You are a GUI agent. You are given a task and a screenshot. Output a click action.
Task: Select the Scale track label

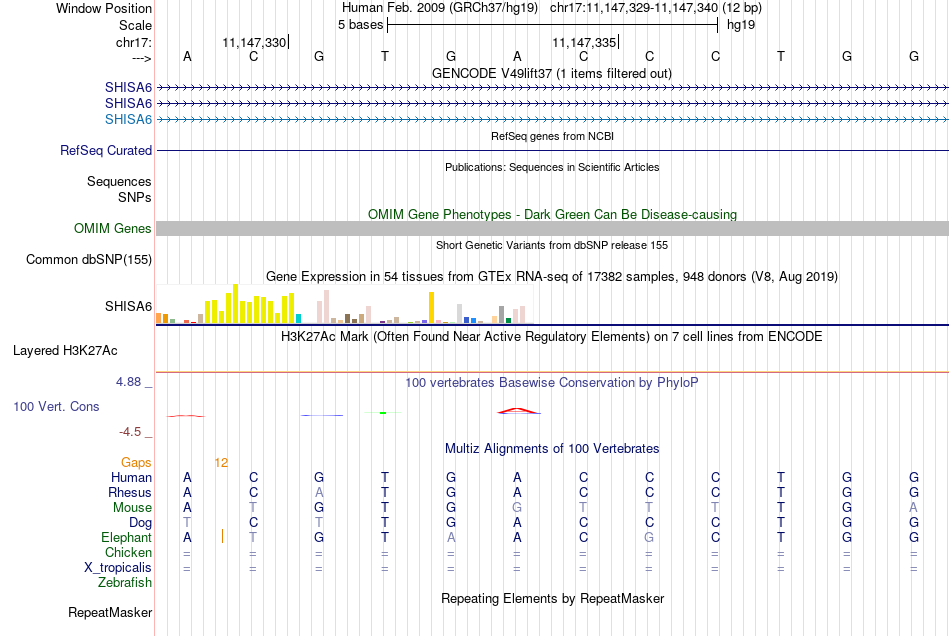click(135, 25)
